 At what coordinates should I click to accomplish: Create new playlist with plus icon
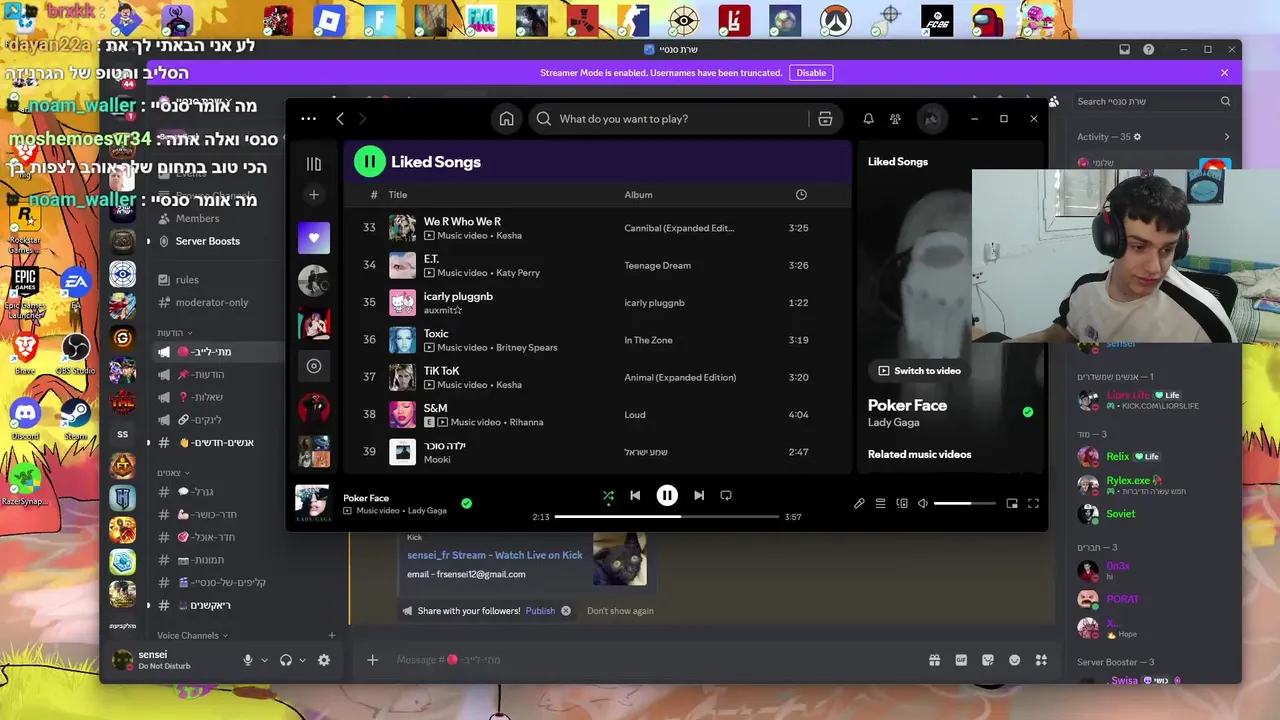pos(313,195)
